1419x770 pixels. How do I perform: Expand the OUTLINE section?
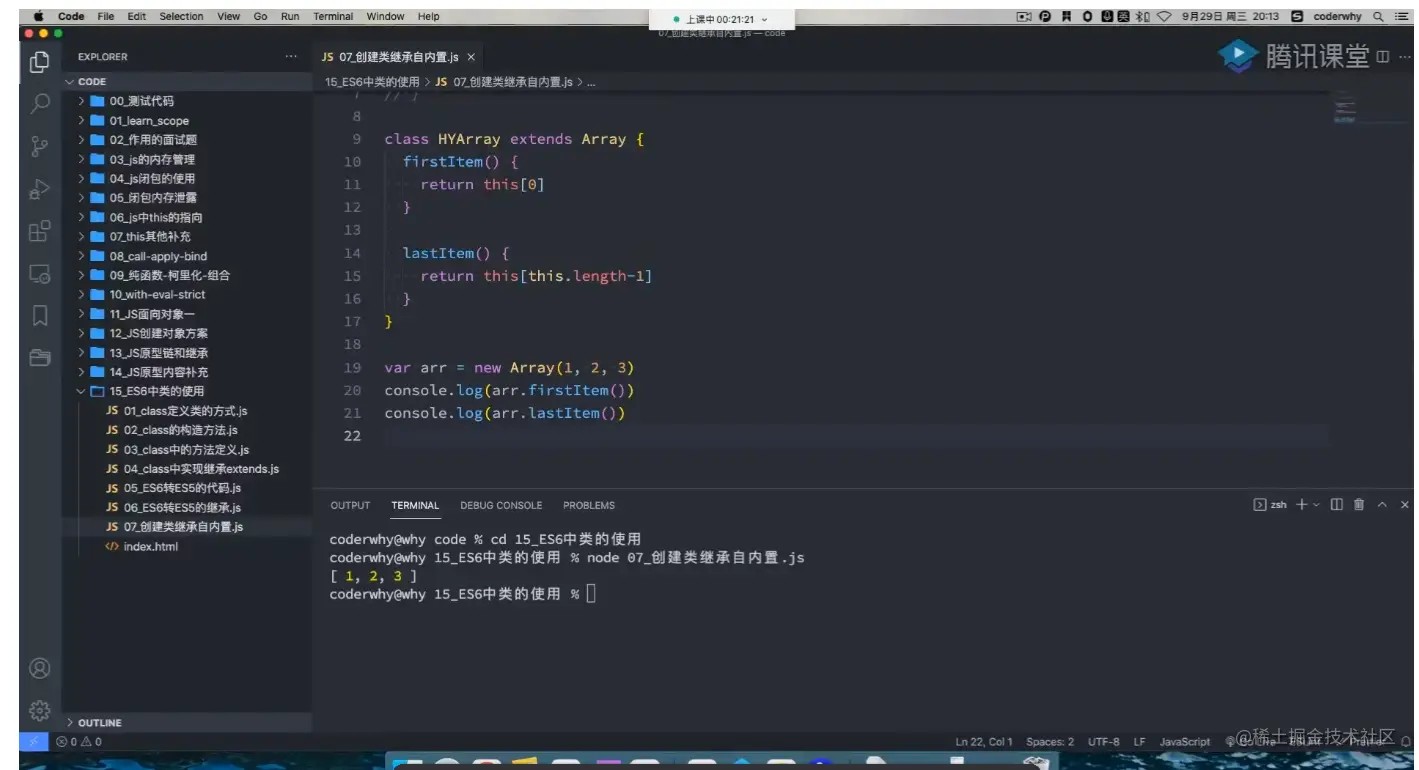[x=186, y=722]
